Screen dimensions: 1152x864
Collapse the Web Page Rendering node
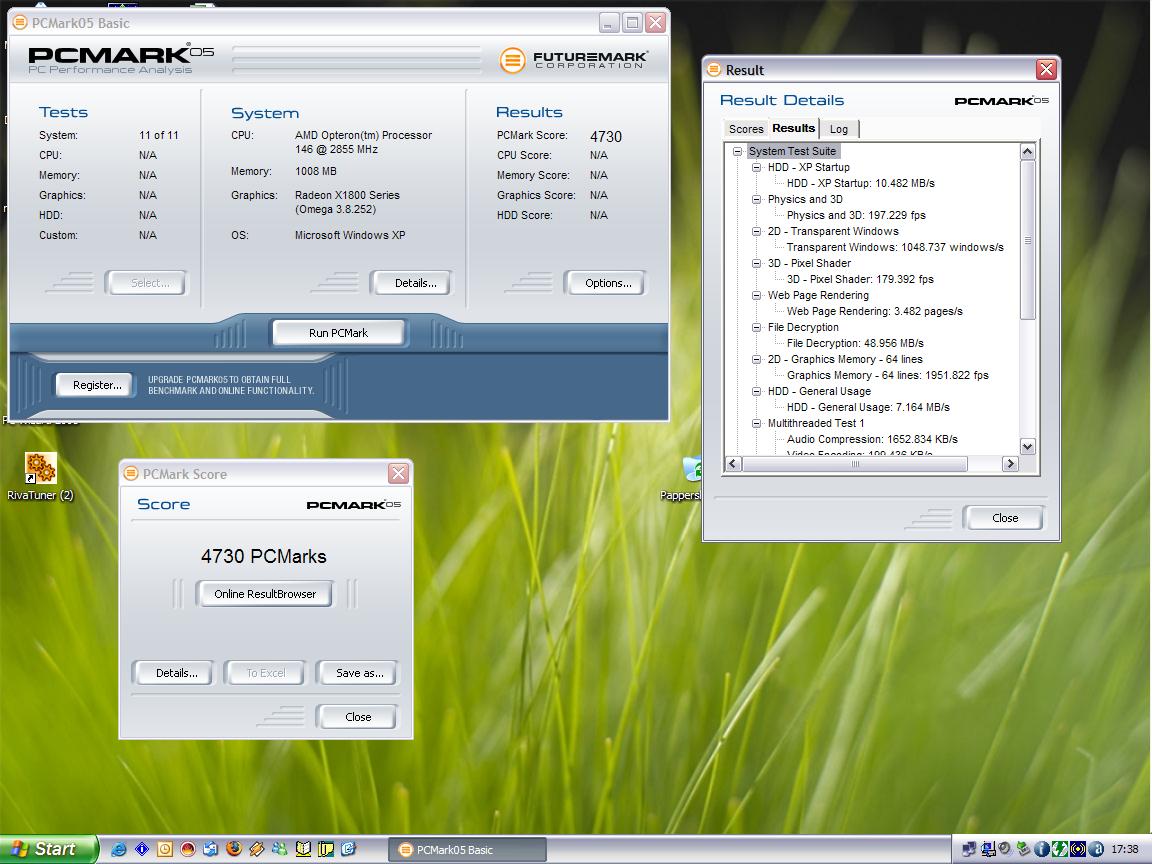click(756, 295)
